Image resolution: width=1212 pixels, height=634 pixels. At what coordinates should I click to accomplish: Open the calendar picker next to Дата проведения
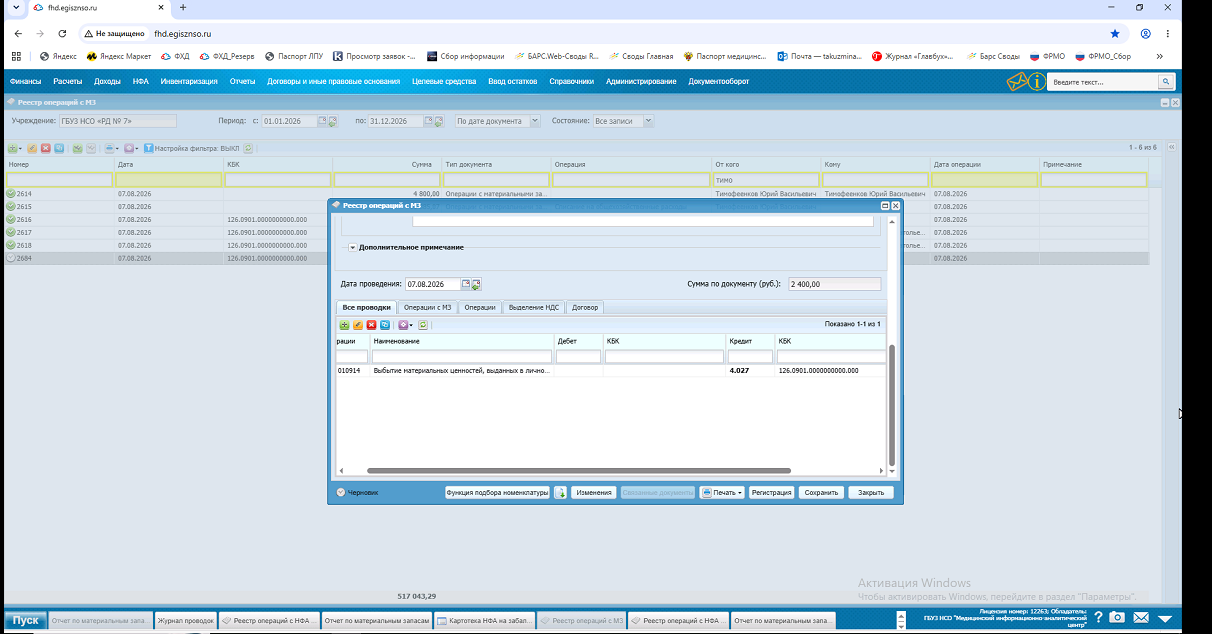click(x=466, y=284)
